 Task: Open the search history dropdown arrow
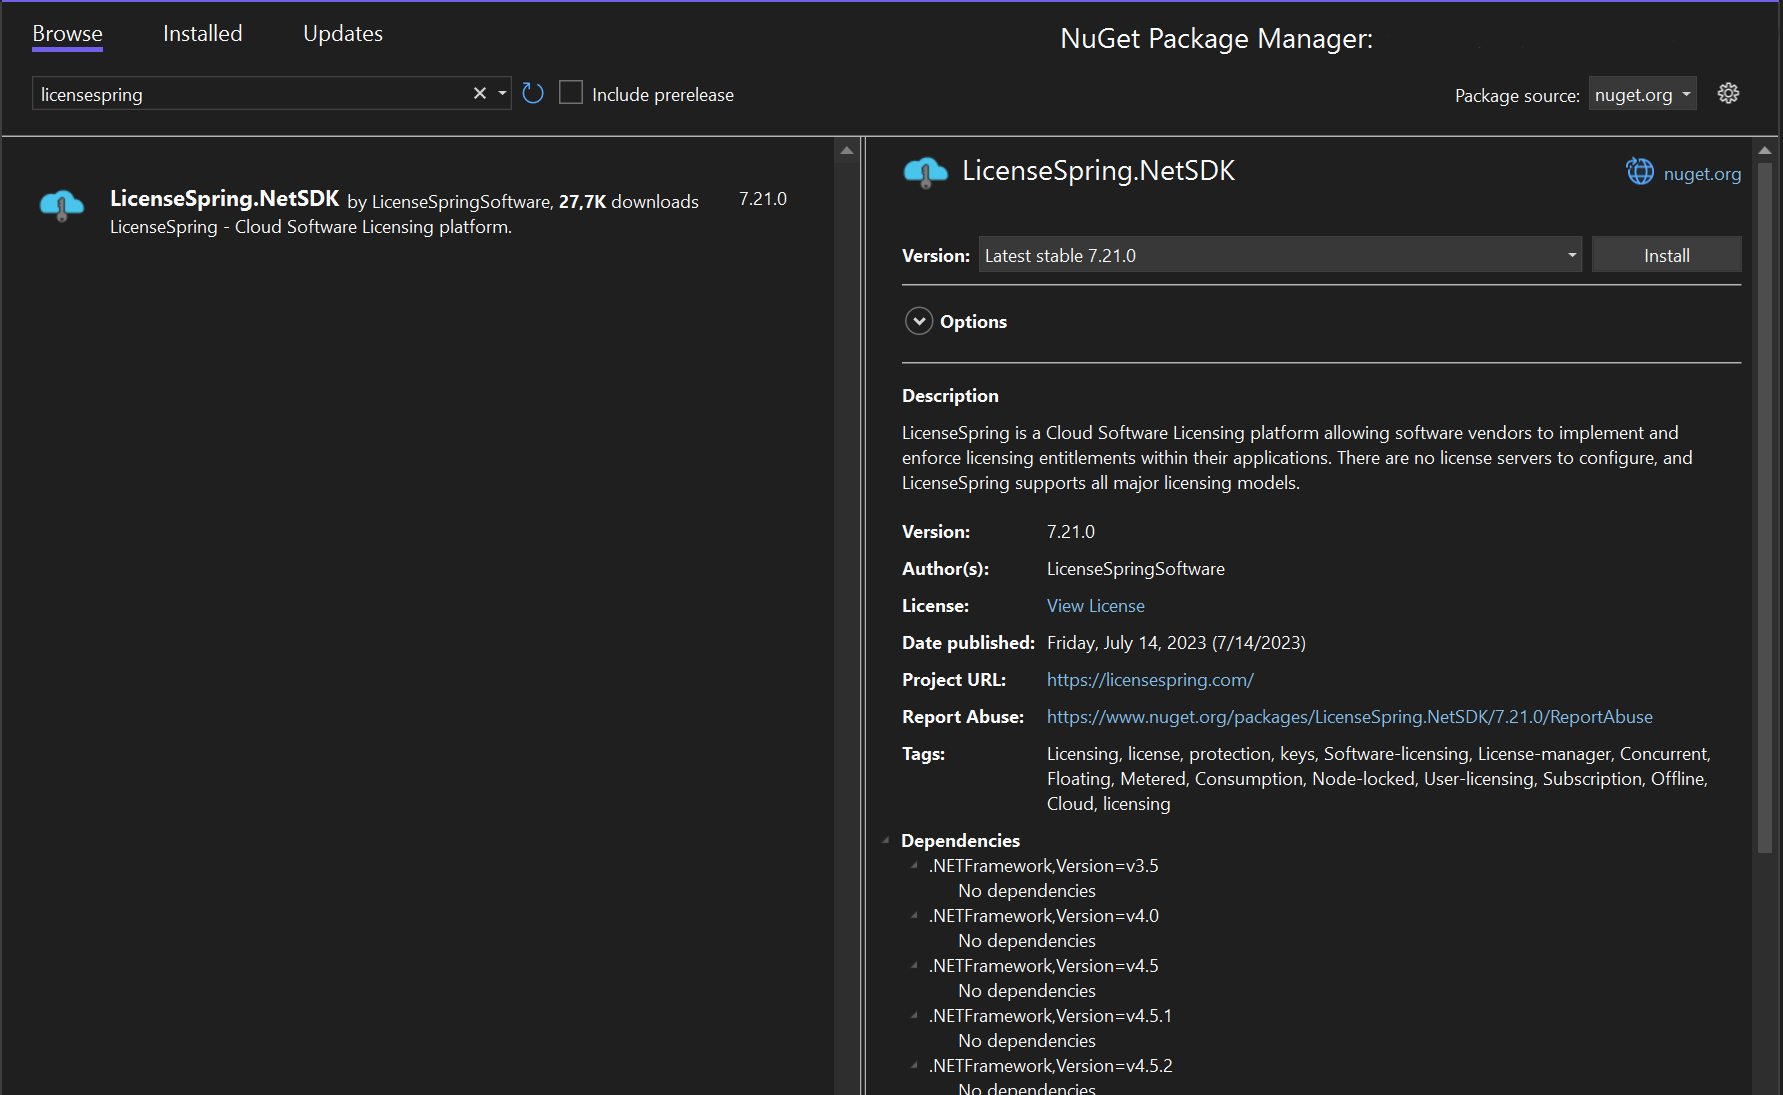[x=502, y=94]
